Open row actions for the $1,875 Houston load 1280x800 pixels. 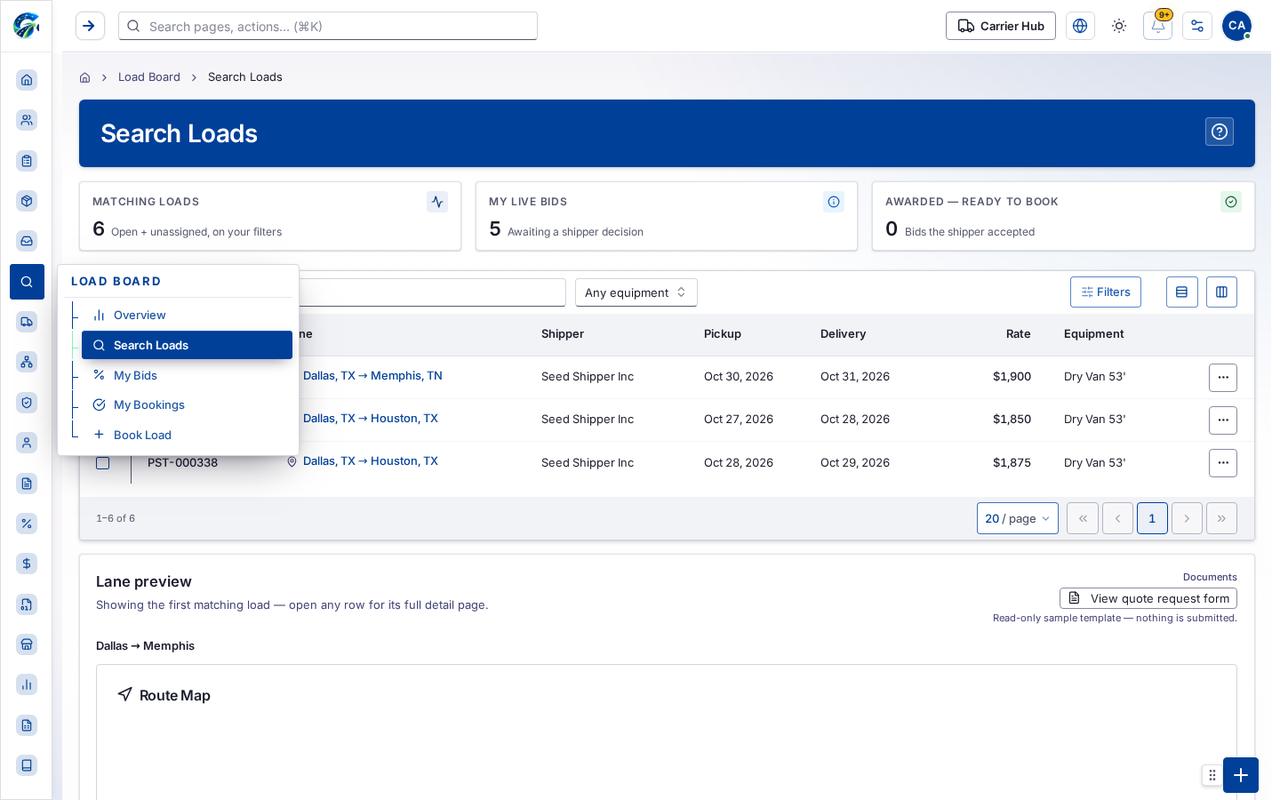tap(1223, 463)
